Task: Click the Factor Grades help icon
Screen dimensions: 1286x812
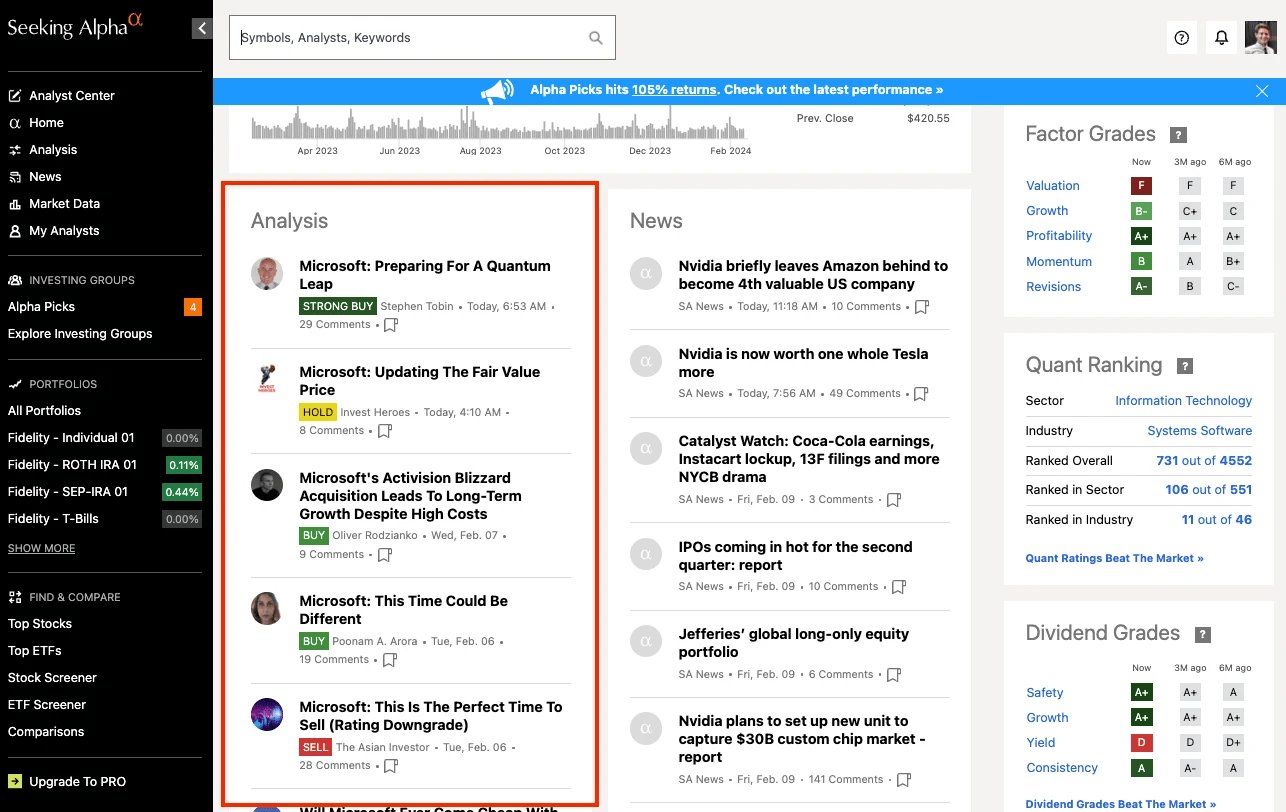Action: [1178, 135]
